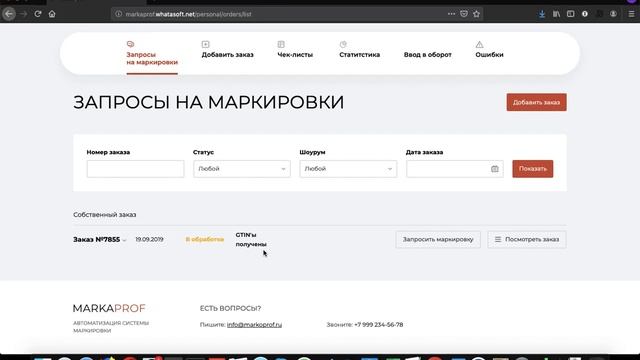Open Ввод в оборот tab

(x=427, y=55)
